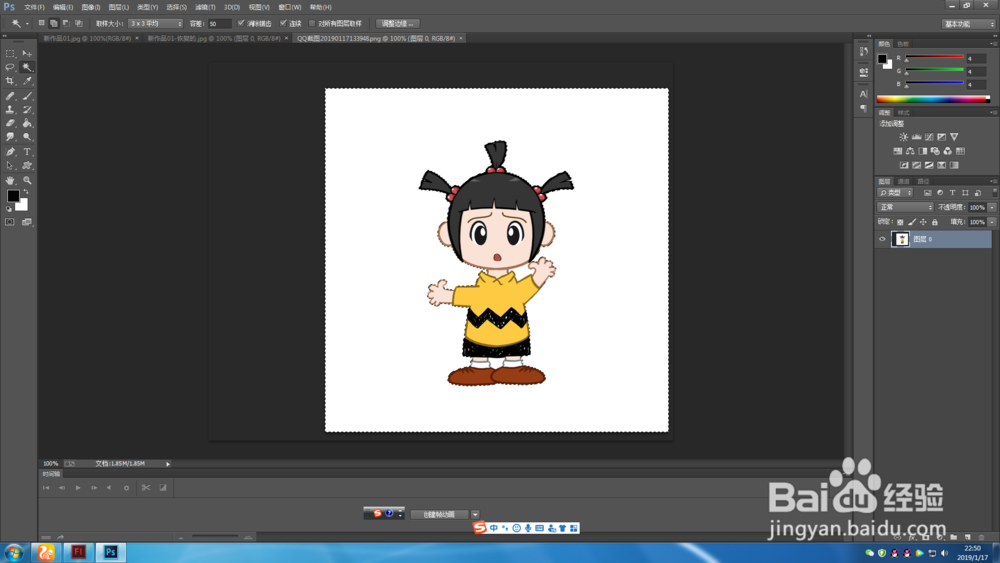Choose the Hand tool
Screen dimensions: 1000x563
(10, 180)
